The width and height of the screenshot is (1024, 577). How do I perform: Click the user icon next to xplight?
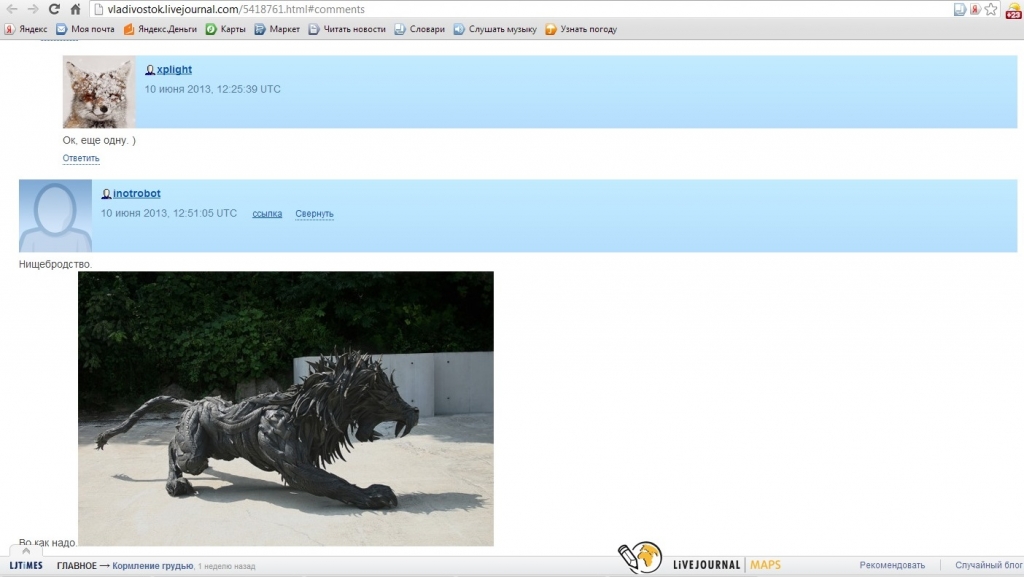point(150,70)
